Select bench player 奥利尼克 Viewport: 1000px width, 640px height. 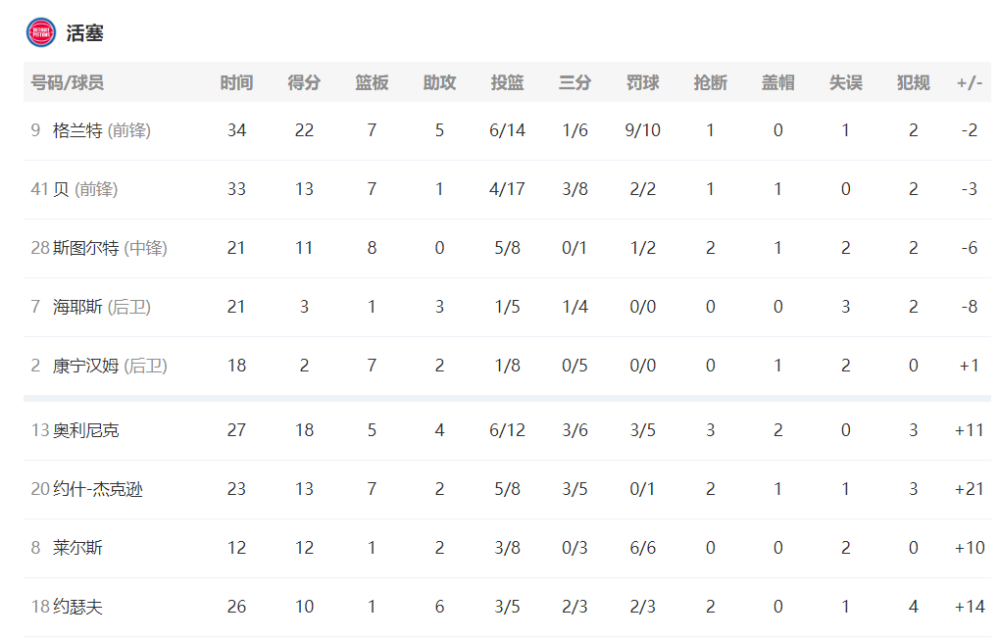pyautogui.click(x=85, y=430)
